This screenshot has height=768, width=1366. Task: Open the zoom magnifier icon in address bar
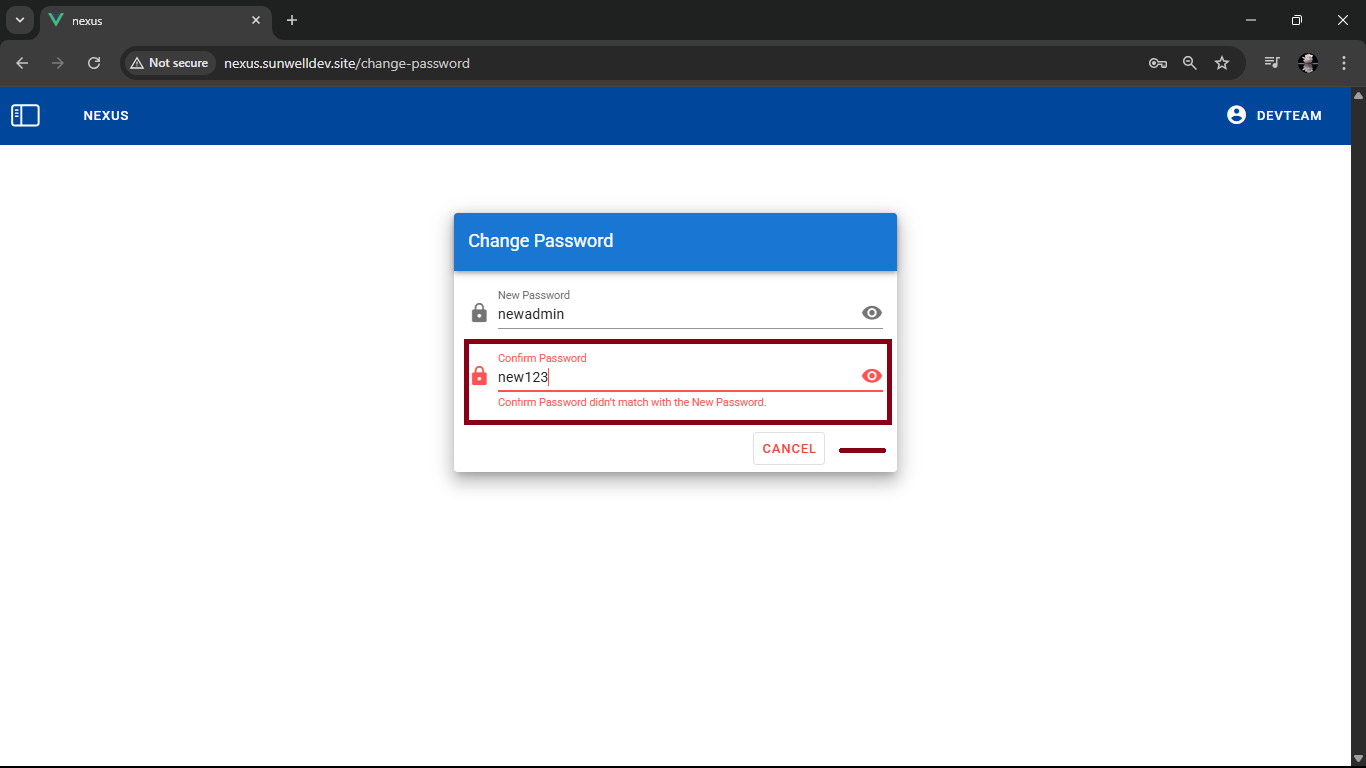(1189, 62)
